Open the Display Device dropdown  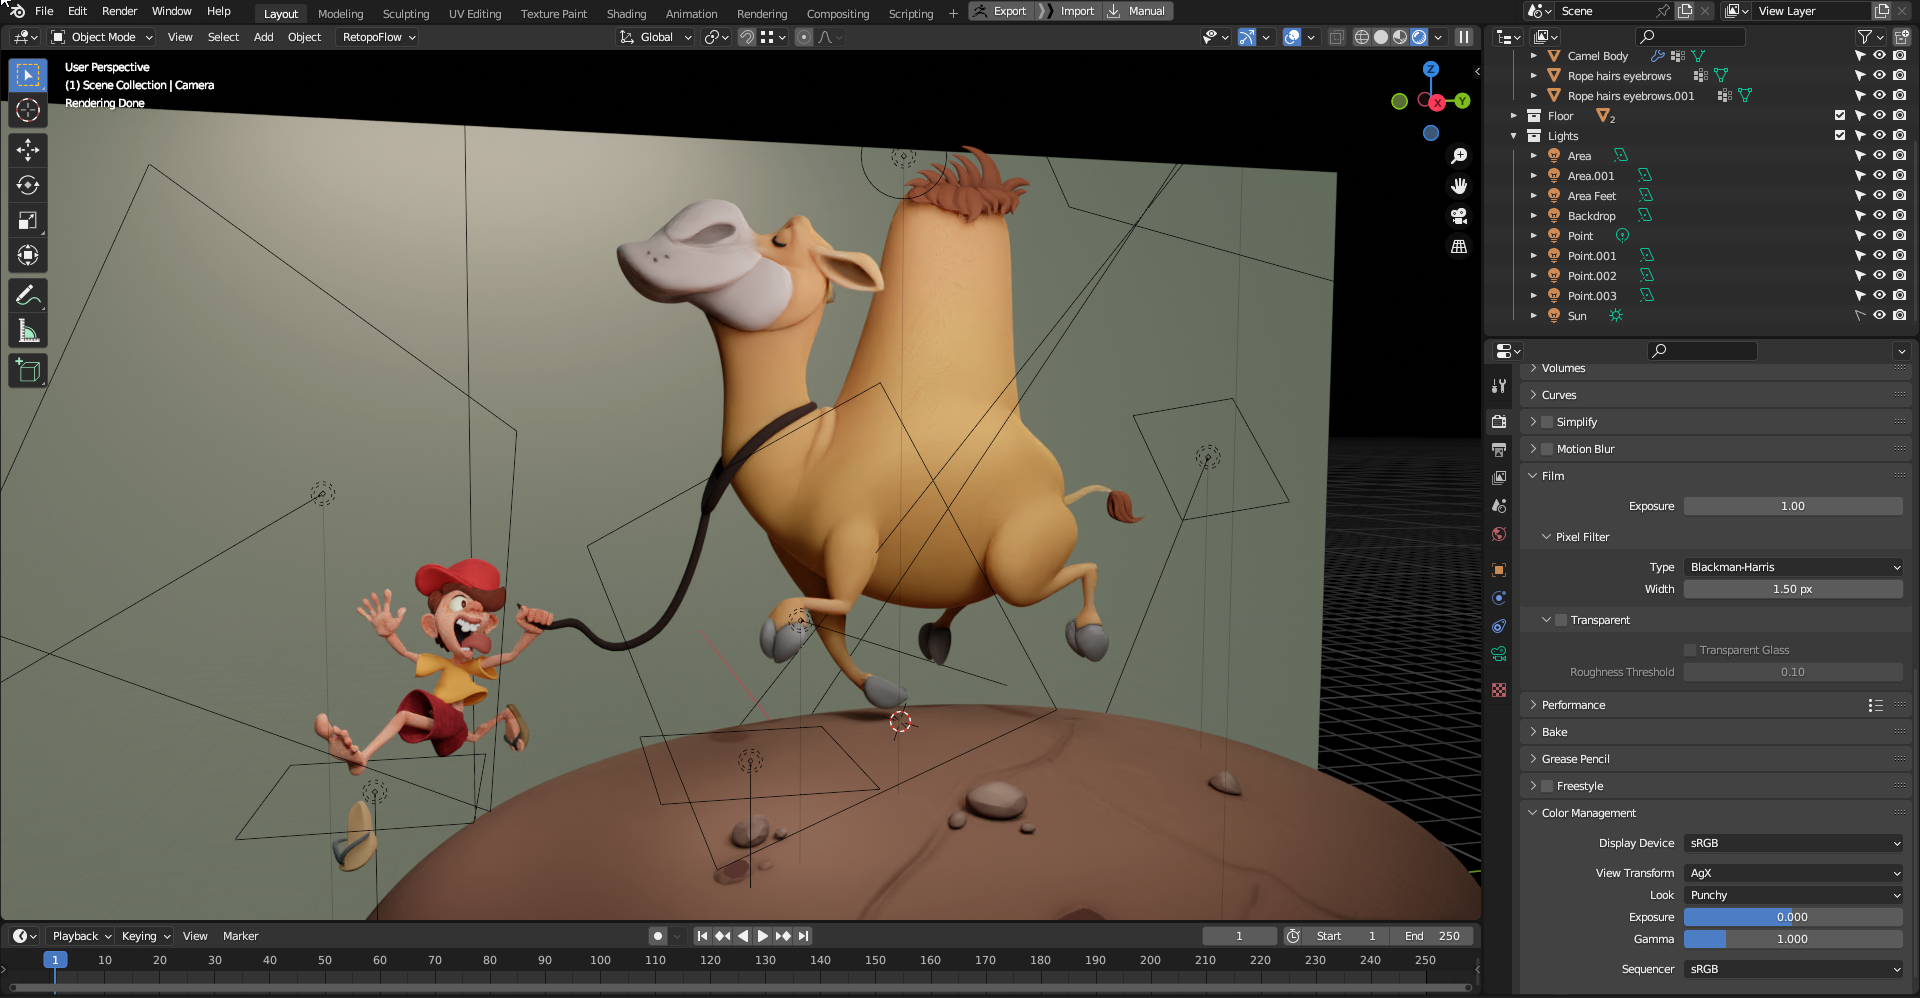click(x=1793, y=843)
